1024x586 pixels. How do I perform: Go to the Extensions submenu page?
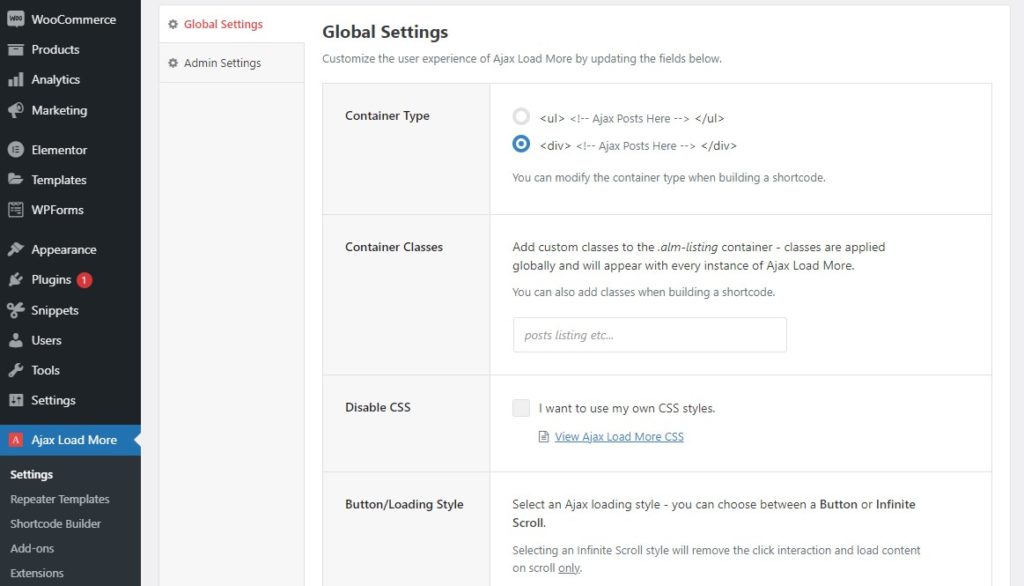(x=37, y=573)
